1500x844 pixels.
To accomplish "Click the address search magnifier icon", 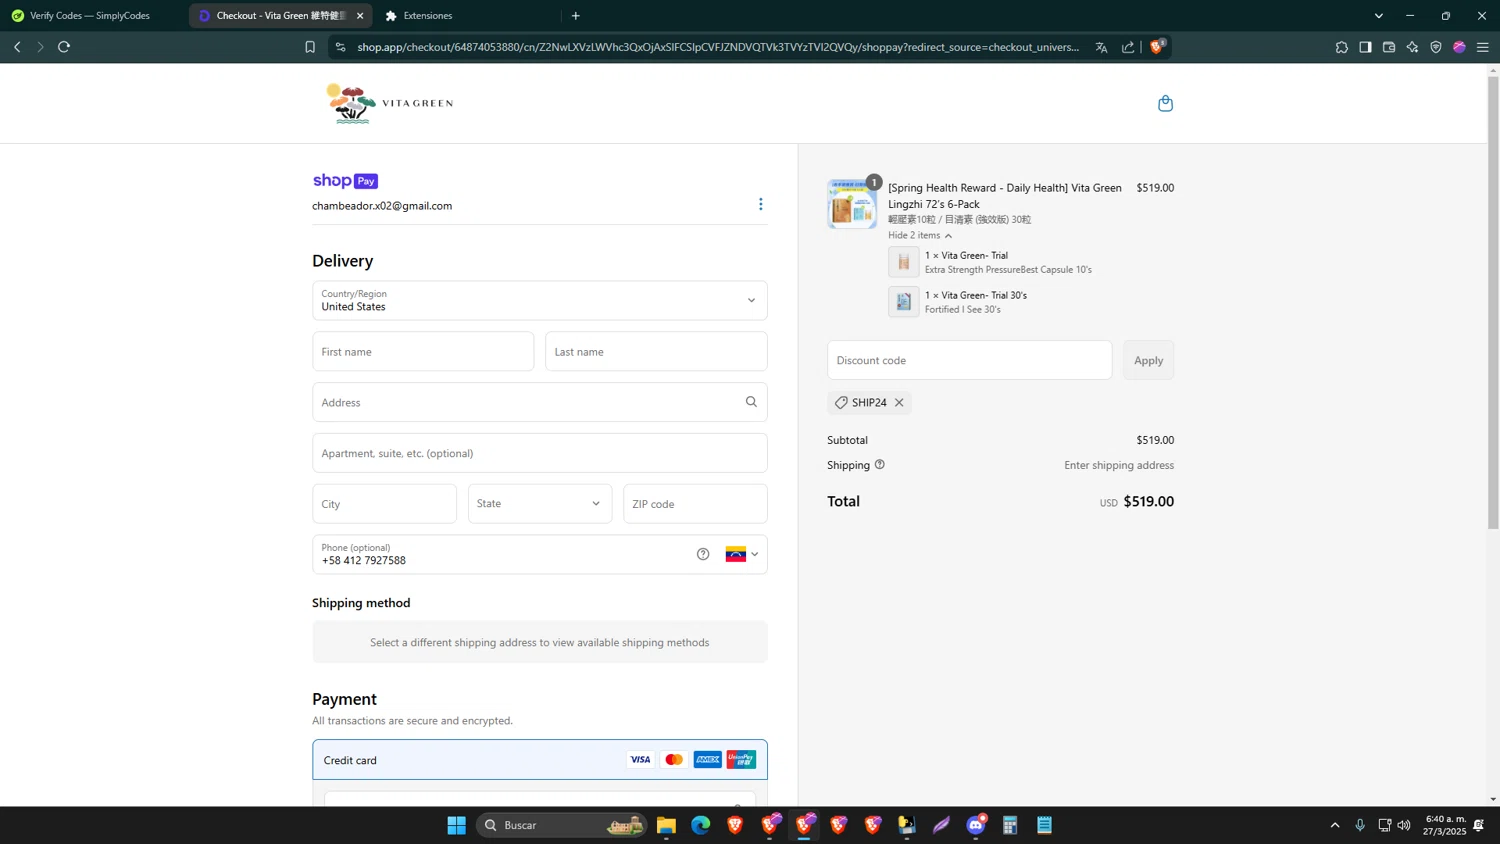I will tap(751, 402).
